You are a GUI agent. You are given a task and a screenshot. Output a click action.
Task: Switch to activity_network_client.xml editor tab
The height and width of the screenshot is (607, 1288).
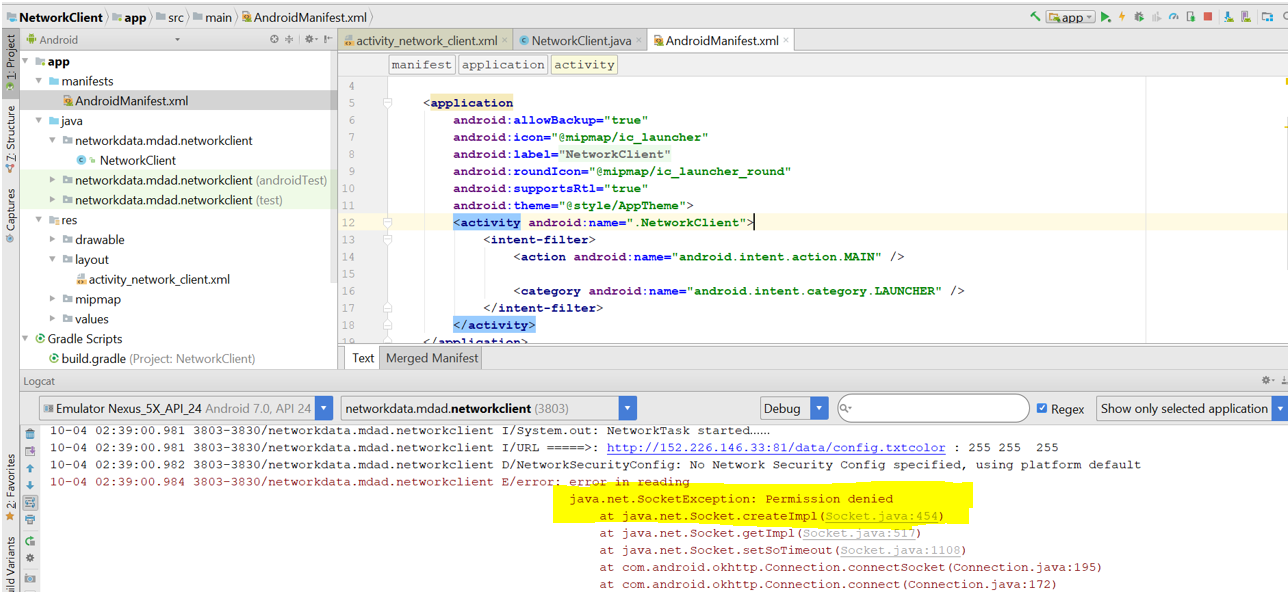[425, 41]
